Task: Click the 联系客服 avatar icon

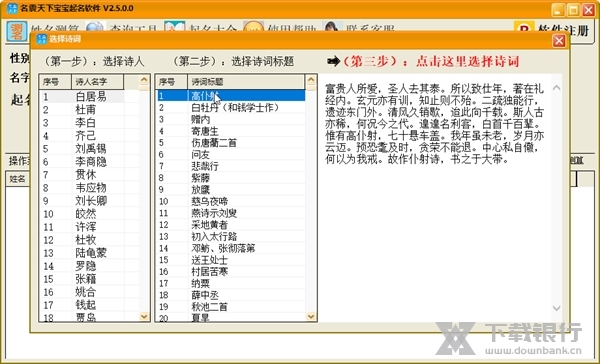Action: pos(332,27)
